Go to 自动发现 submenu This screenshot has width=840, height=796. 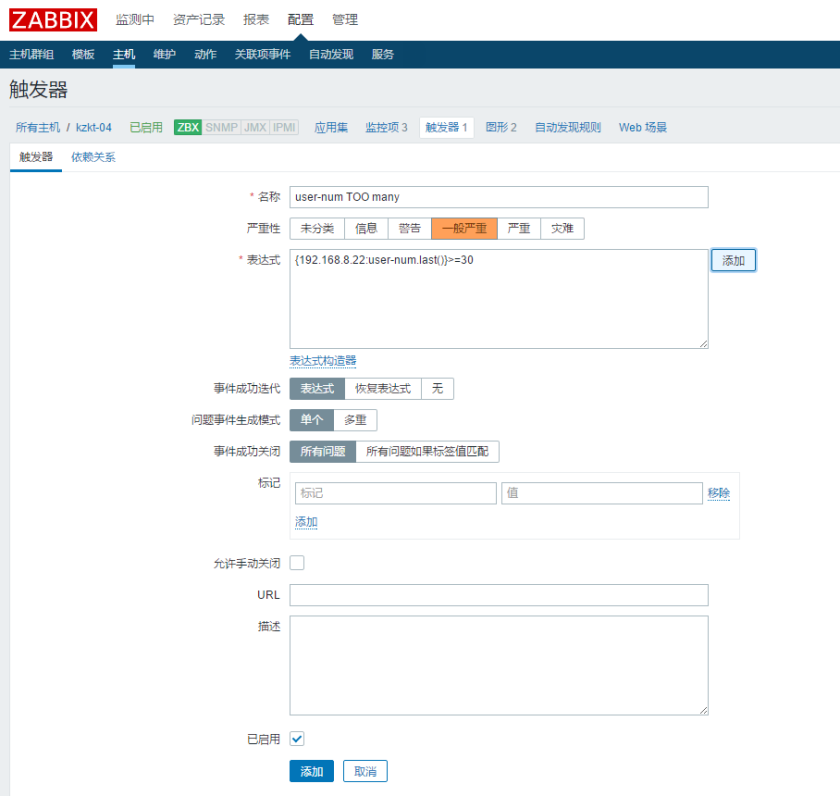tap(331, 54)
